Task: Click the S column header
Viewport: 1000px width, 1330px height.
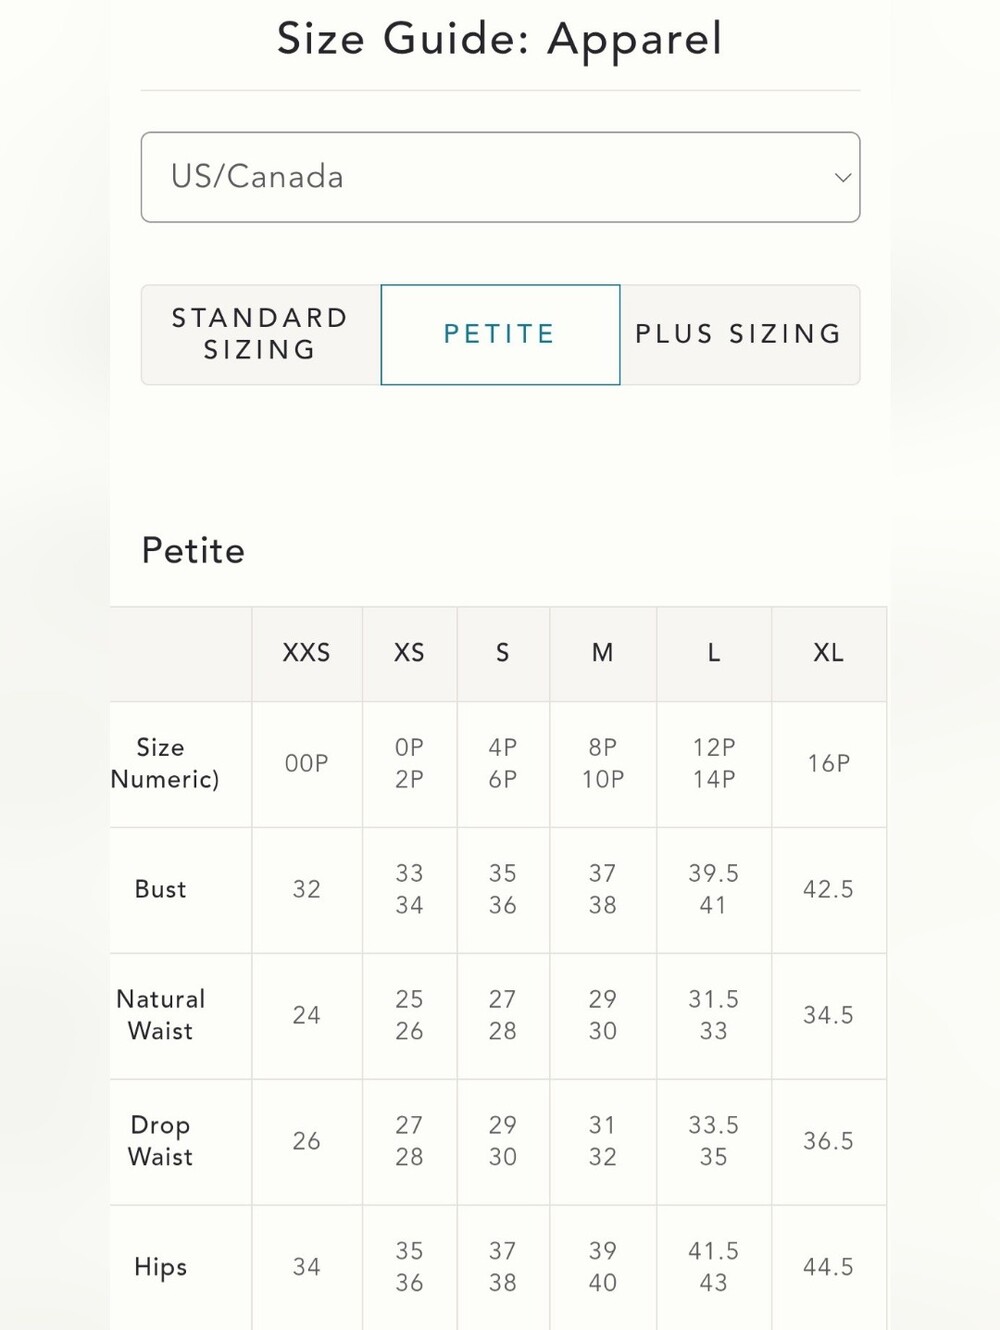Action: click(x=503, y=653)
